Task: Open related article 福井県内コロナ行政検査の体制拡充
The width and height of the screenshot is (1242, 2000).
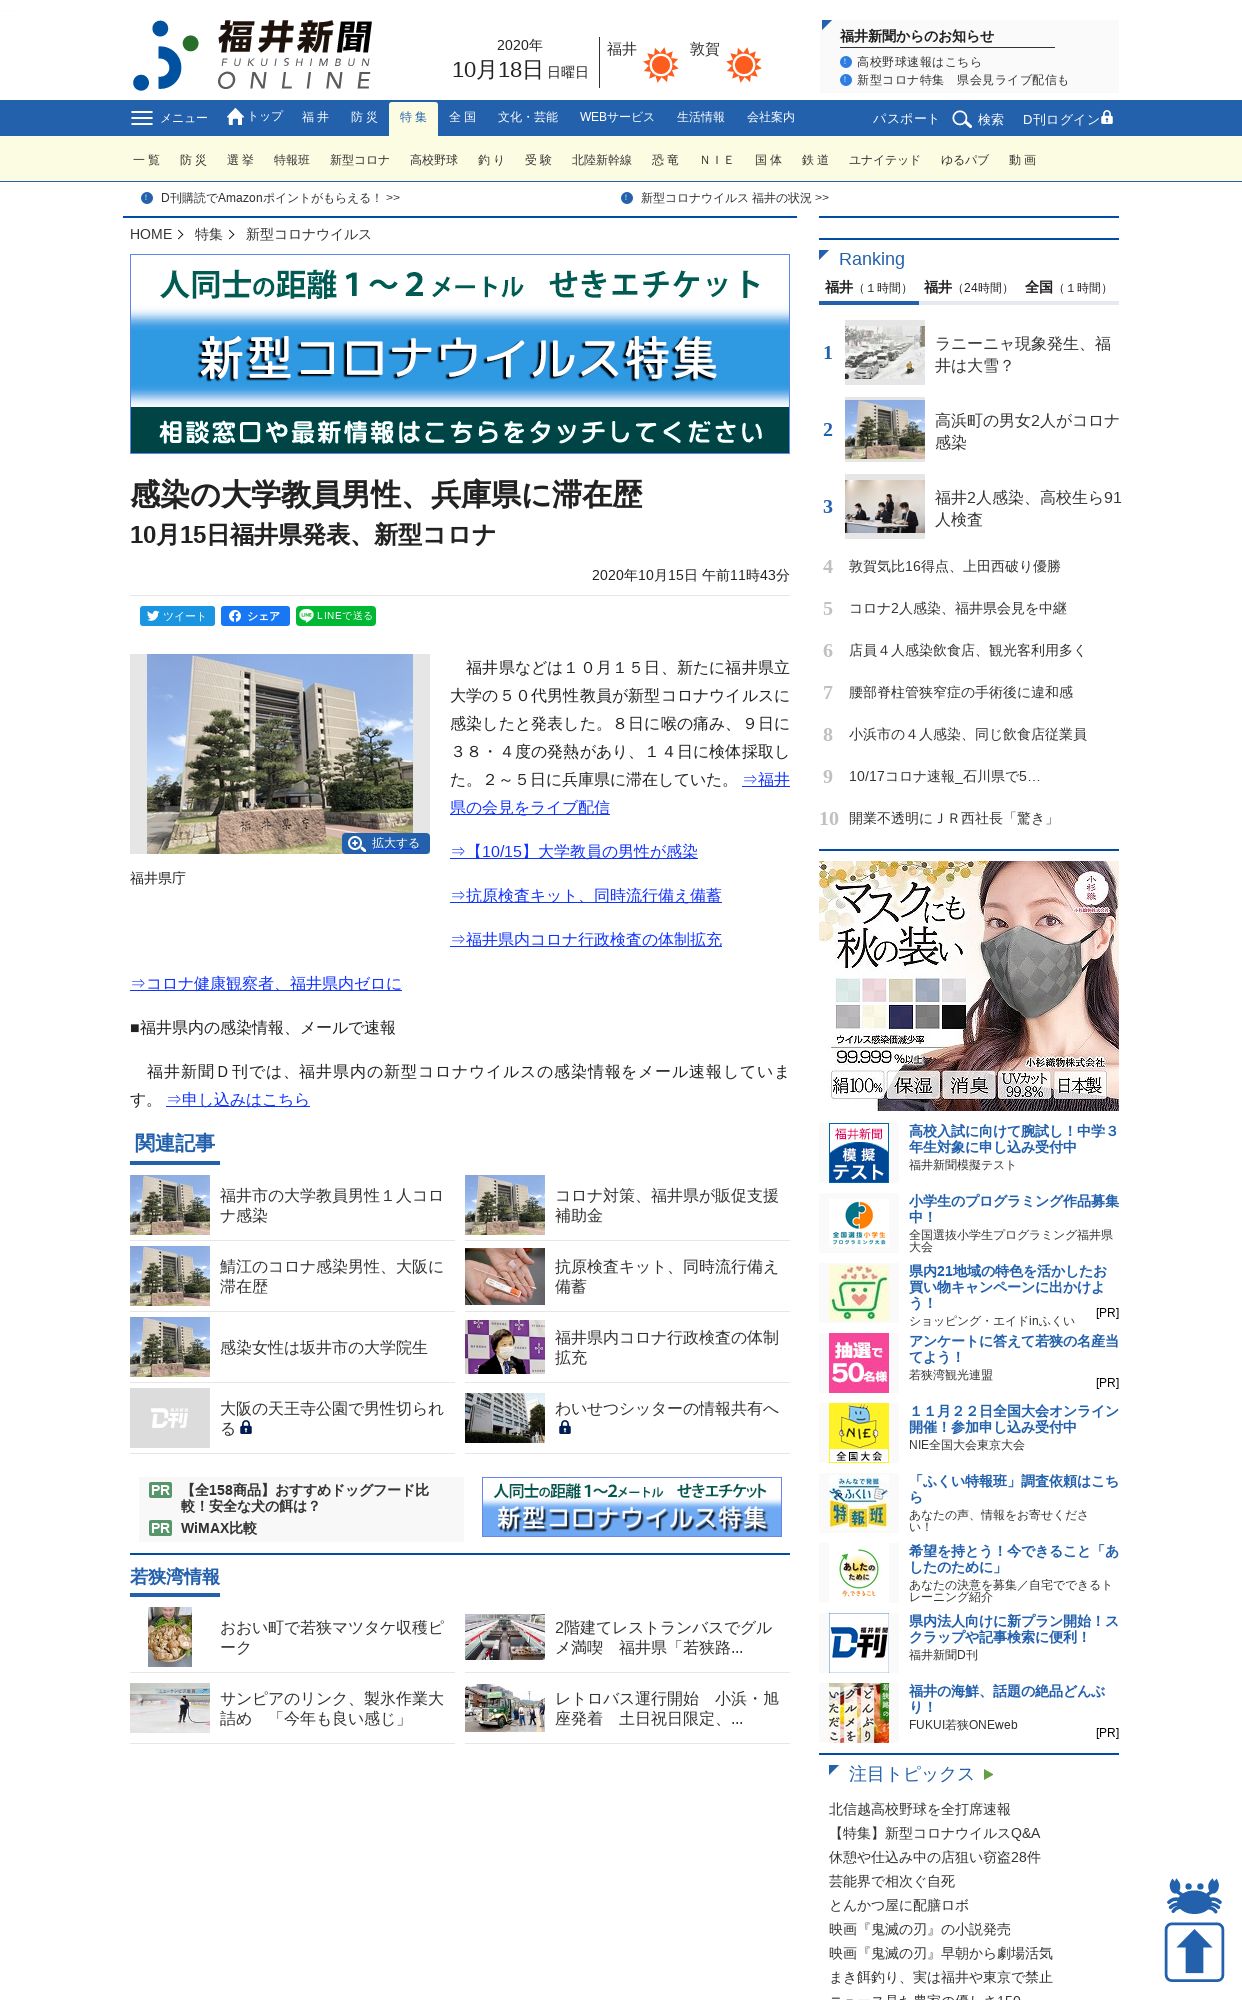Action: tap(667, 1347)
